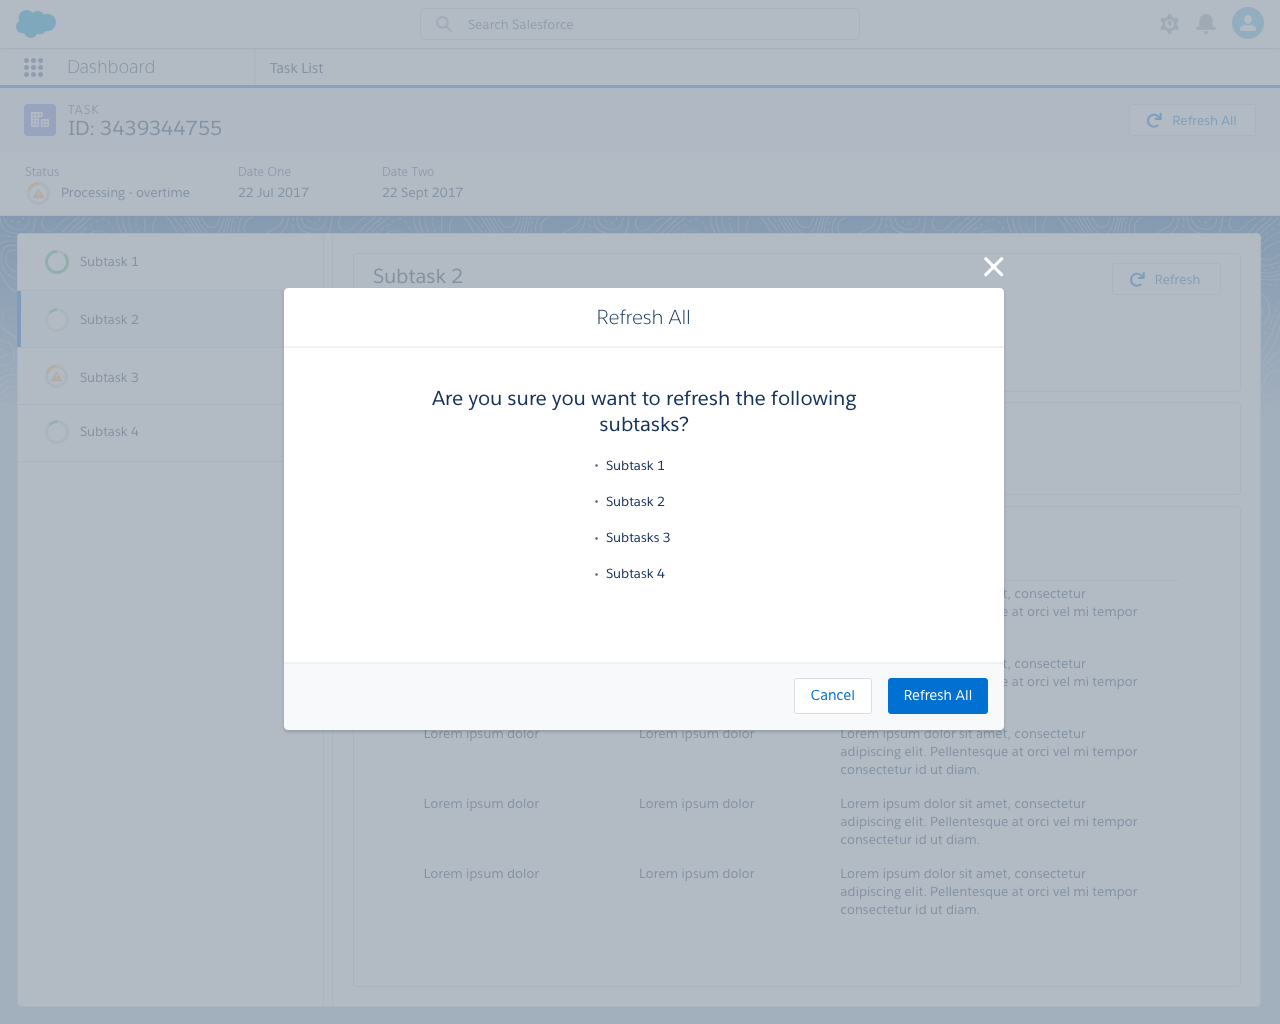Image resolution: width=1280 pixels, height=1024 pixels.
Task: Close the Refresh All dialog
Action: click(x=993, y=267)
